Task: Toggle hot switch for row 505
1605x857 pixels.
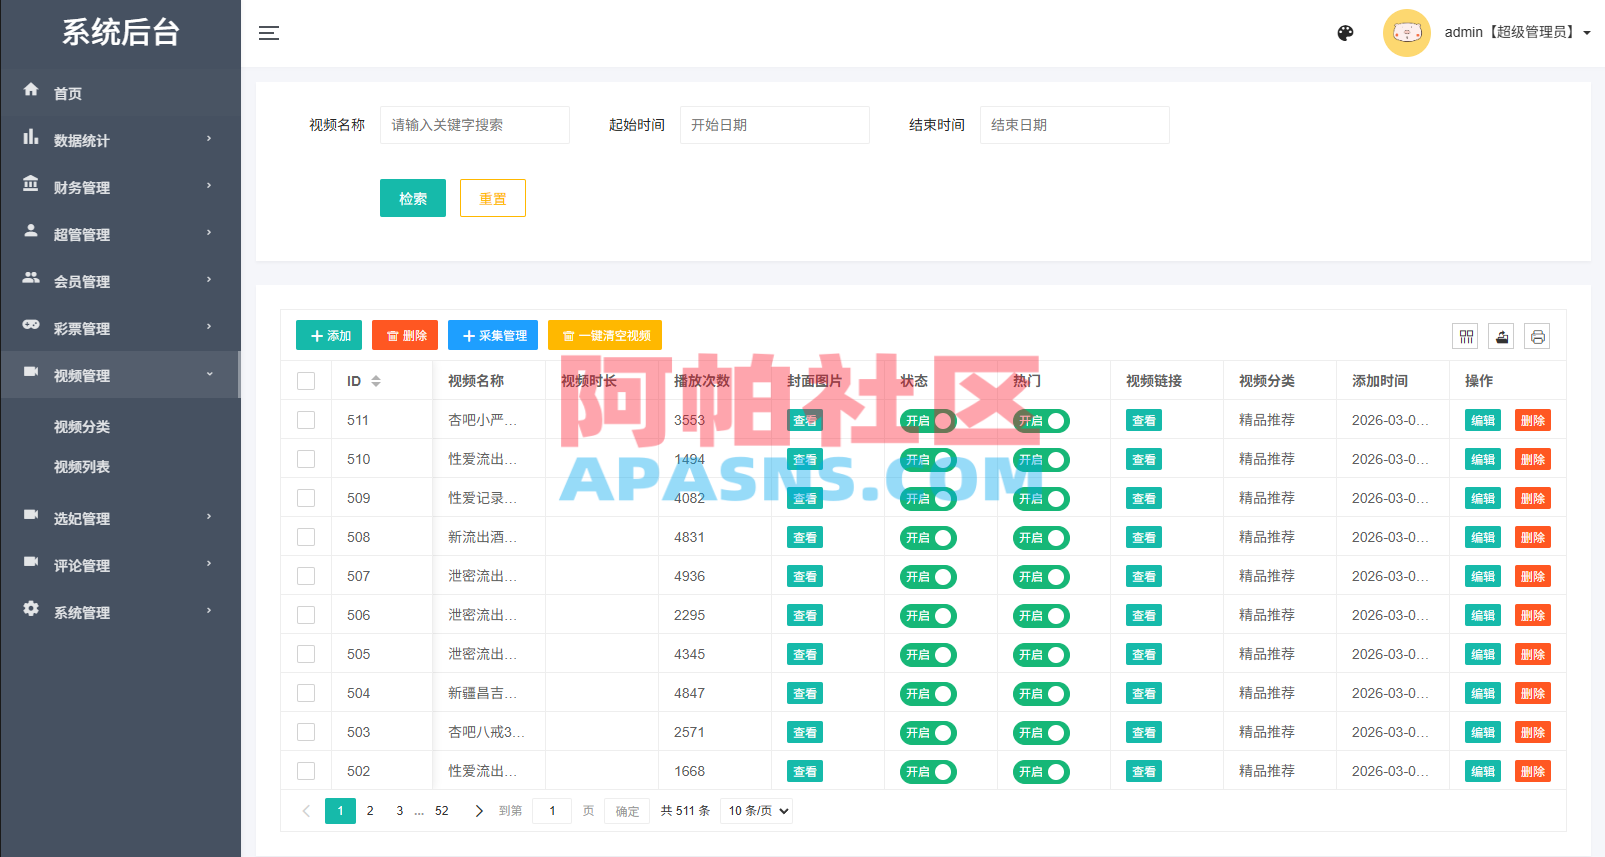Action: pyautogui.click(x=1041, y=655)
